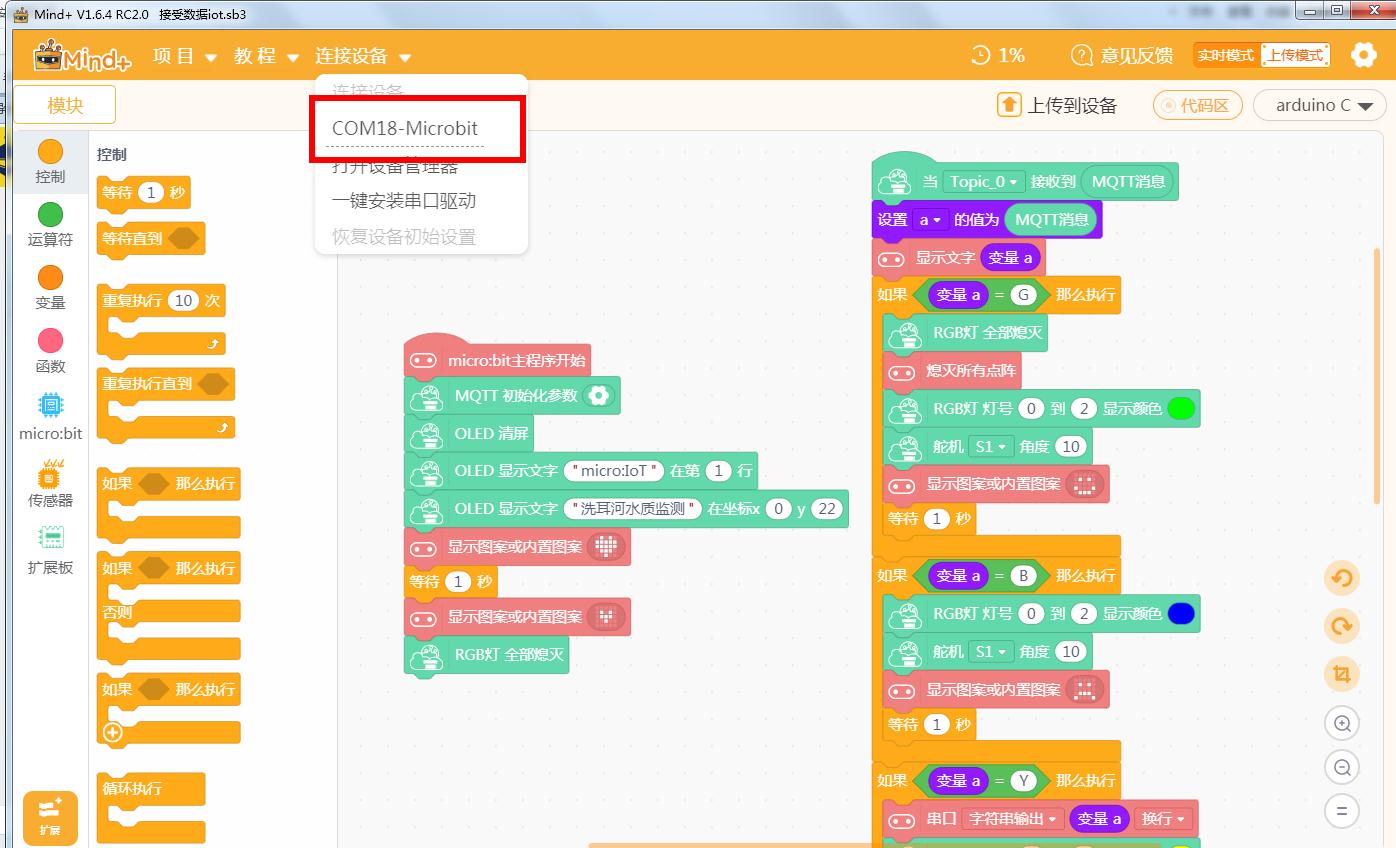
Task: Select the 控制 category circle
Action: pyautogui.click(x=50, y=151)
